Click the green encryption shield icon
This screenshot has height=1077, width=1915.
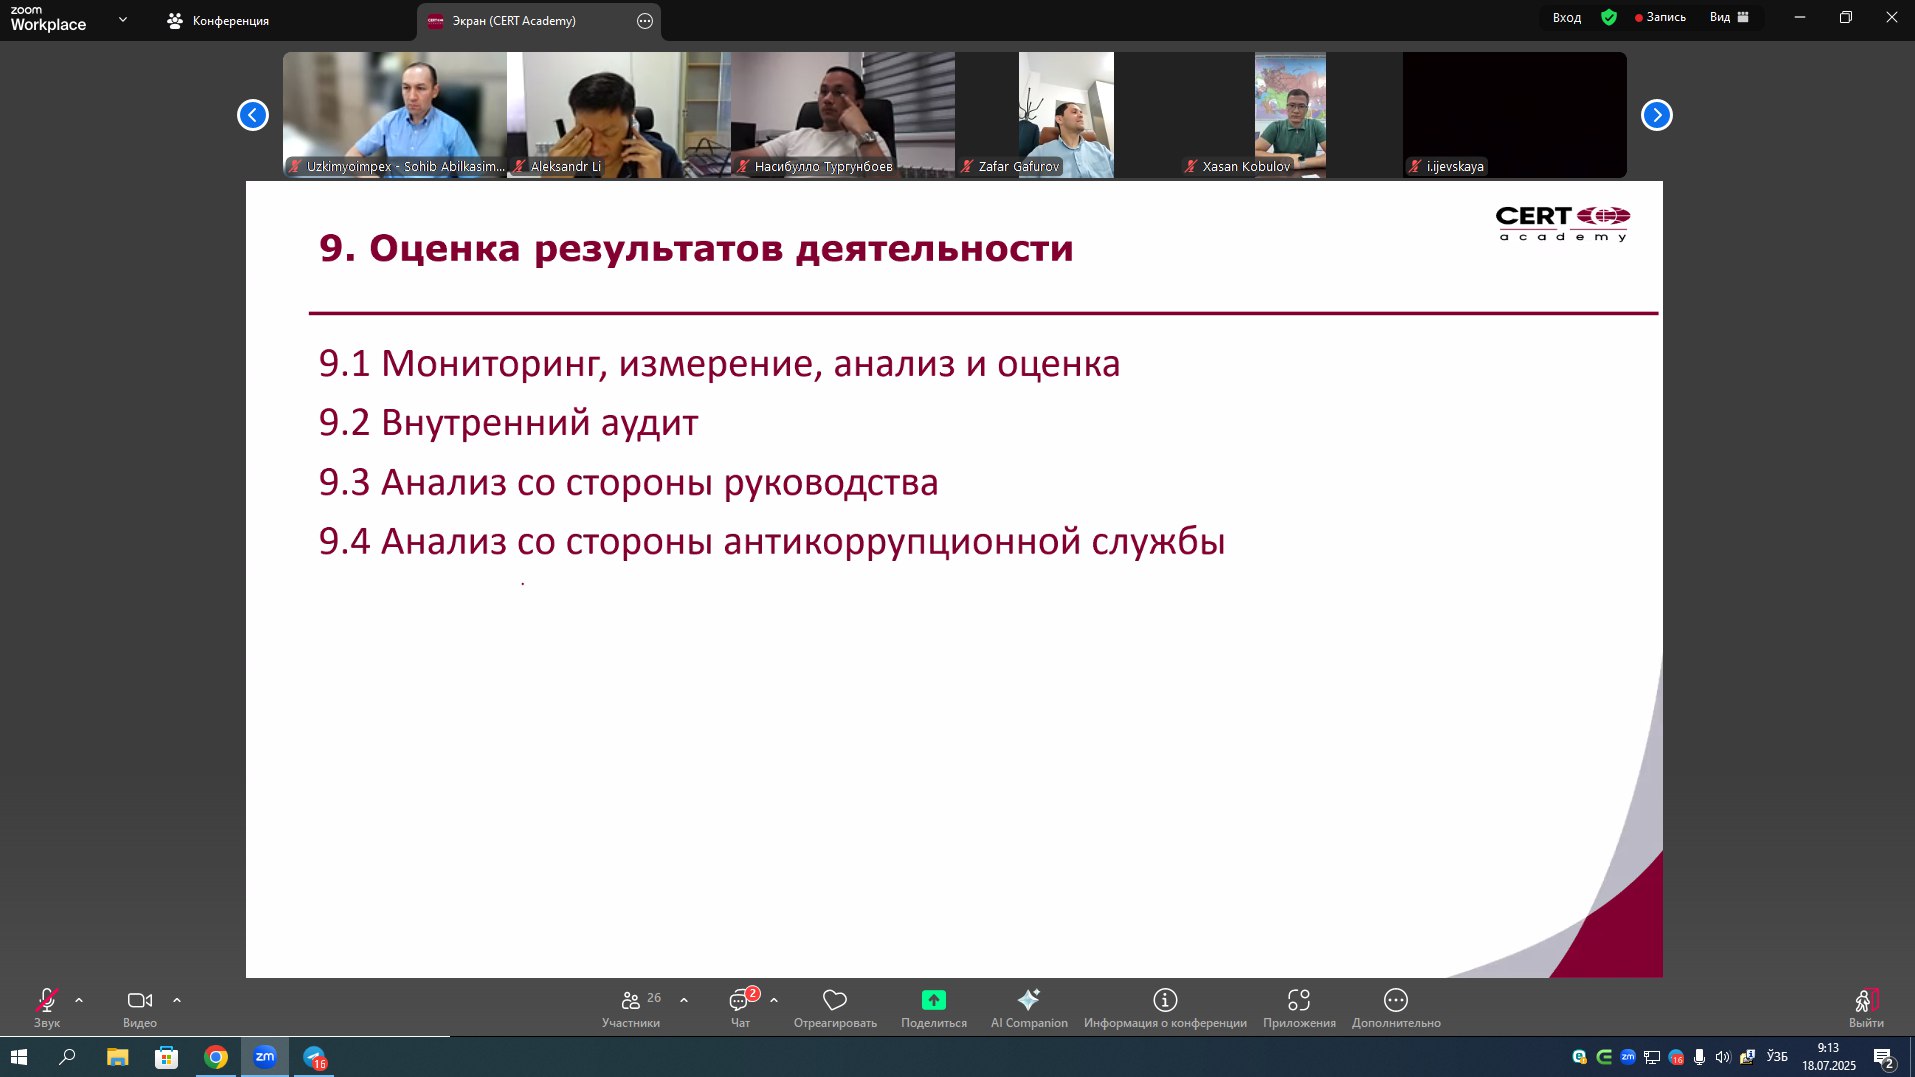(1609, 17)
